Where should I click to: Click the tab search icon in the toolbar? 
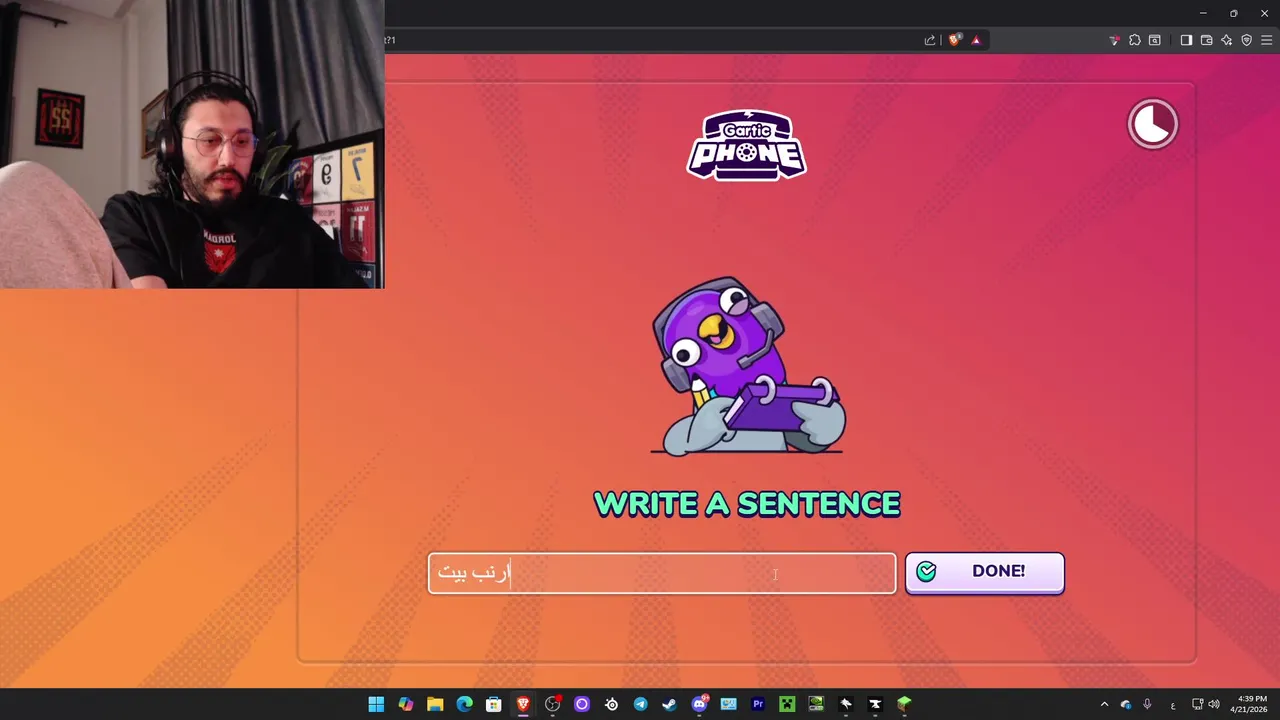(1155, 40)
